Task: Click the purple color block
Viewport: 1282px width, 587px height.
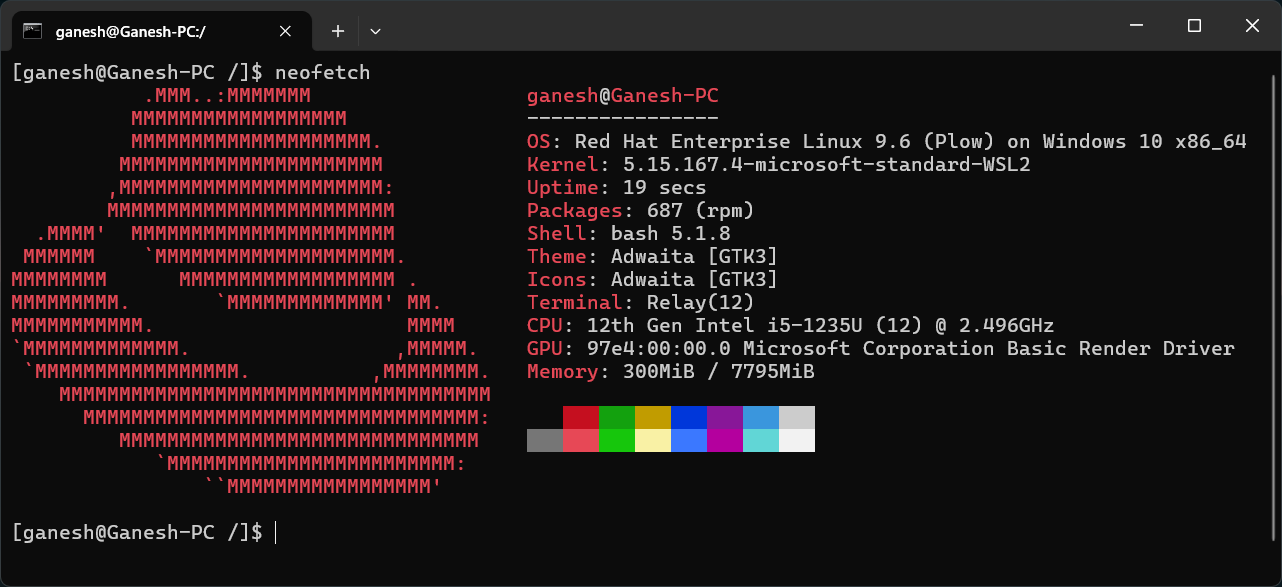Action: click(x=724, y=417)
